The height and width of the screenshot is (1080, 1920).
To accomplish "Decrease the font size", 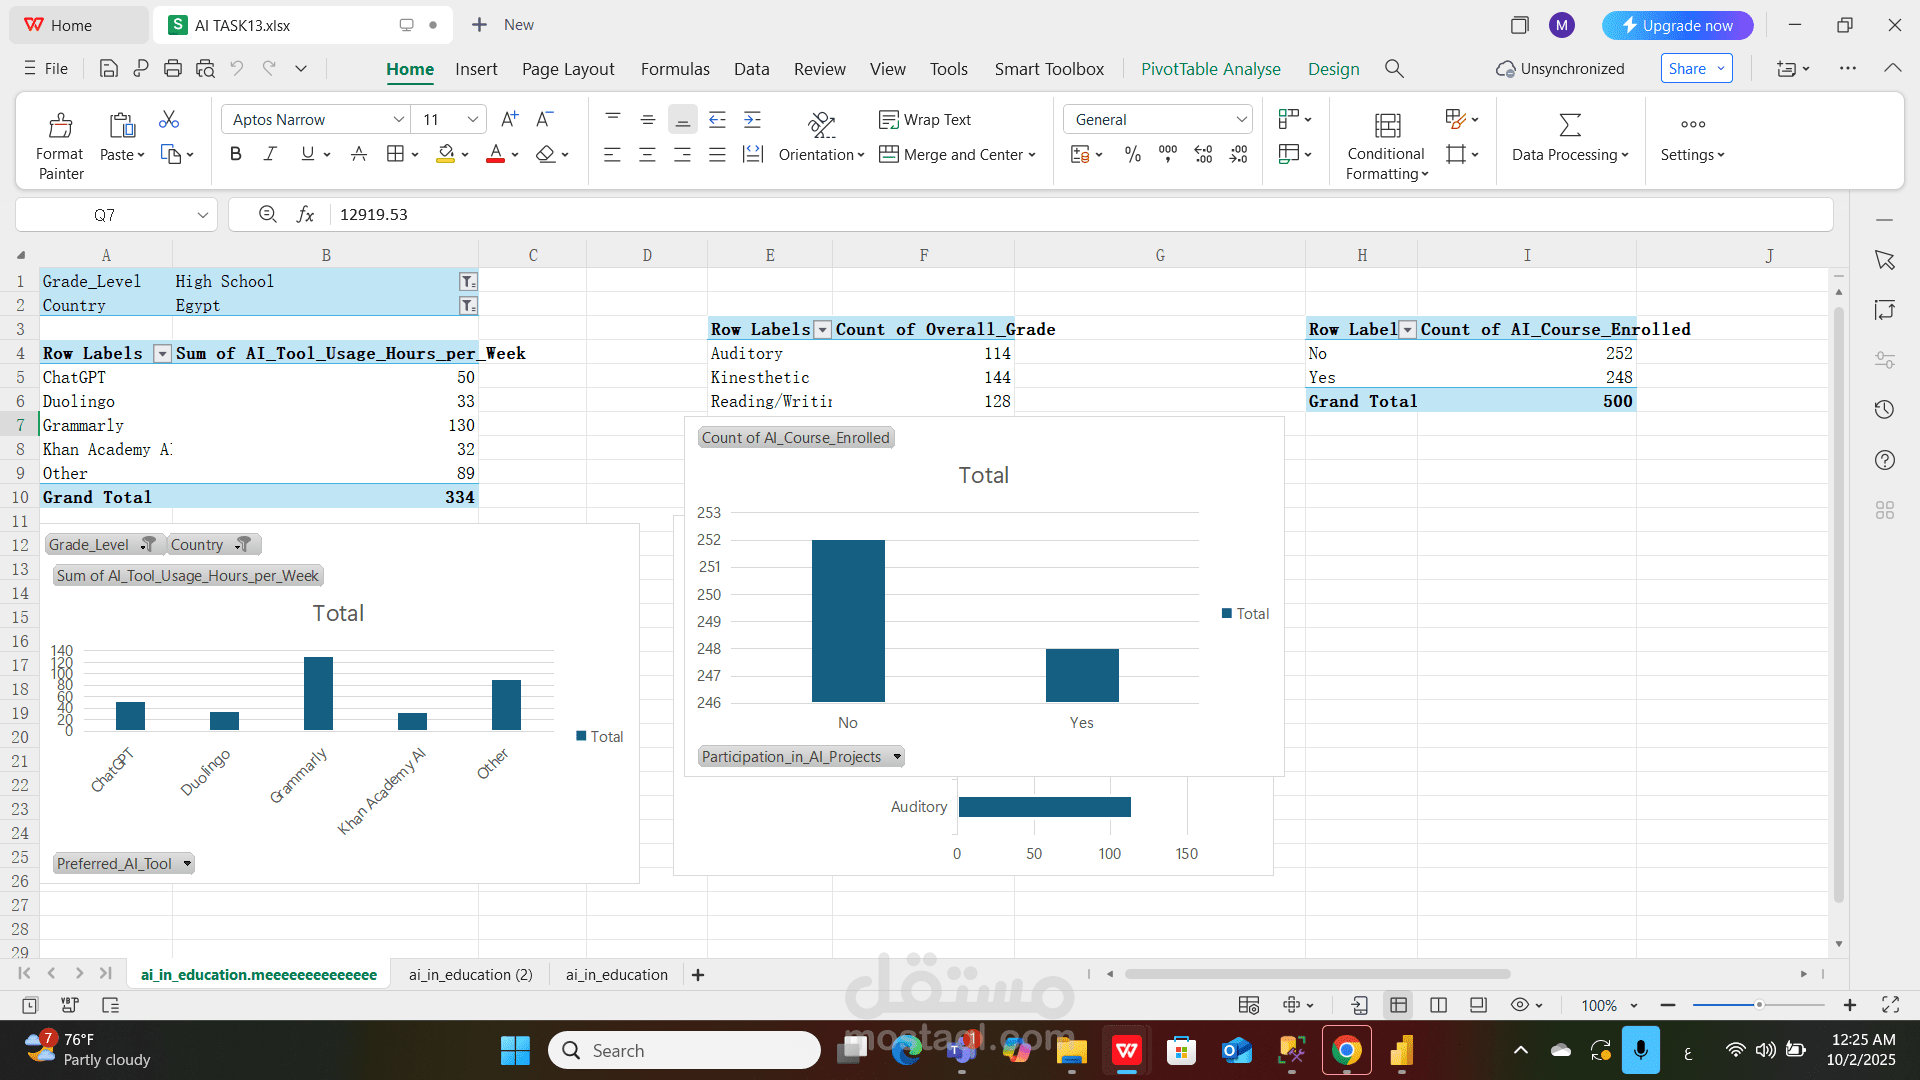I will [545, 119].
